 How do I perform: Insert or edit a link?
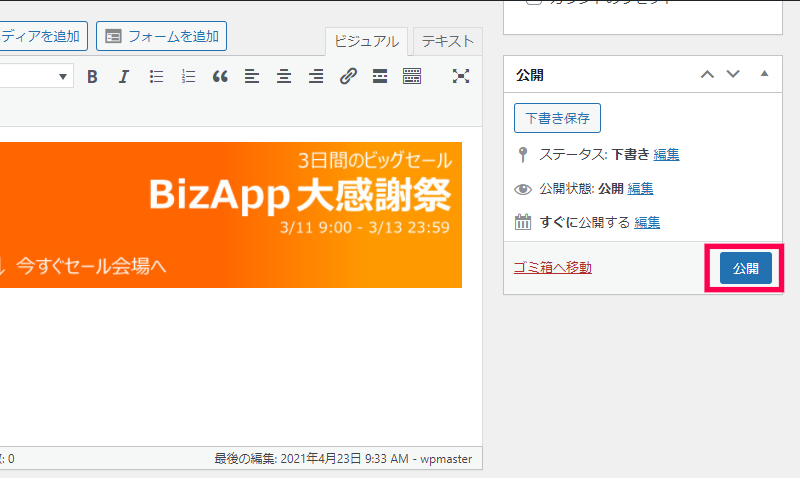pyautogui.click(x=348, y=77)
